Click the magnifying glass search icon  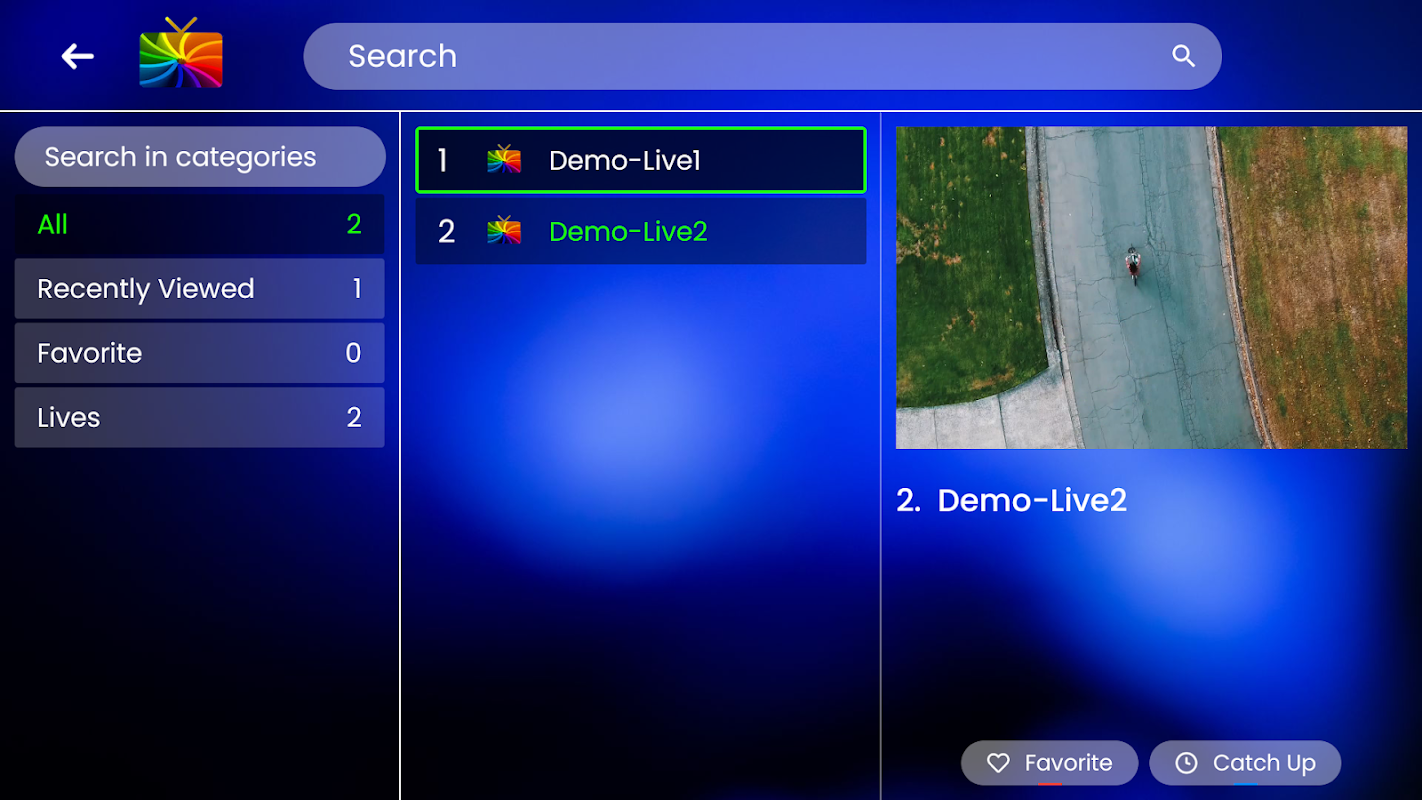click(1183, 56)
